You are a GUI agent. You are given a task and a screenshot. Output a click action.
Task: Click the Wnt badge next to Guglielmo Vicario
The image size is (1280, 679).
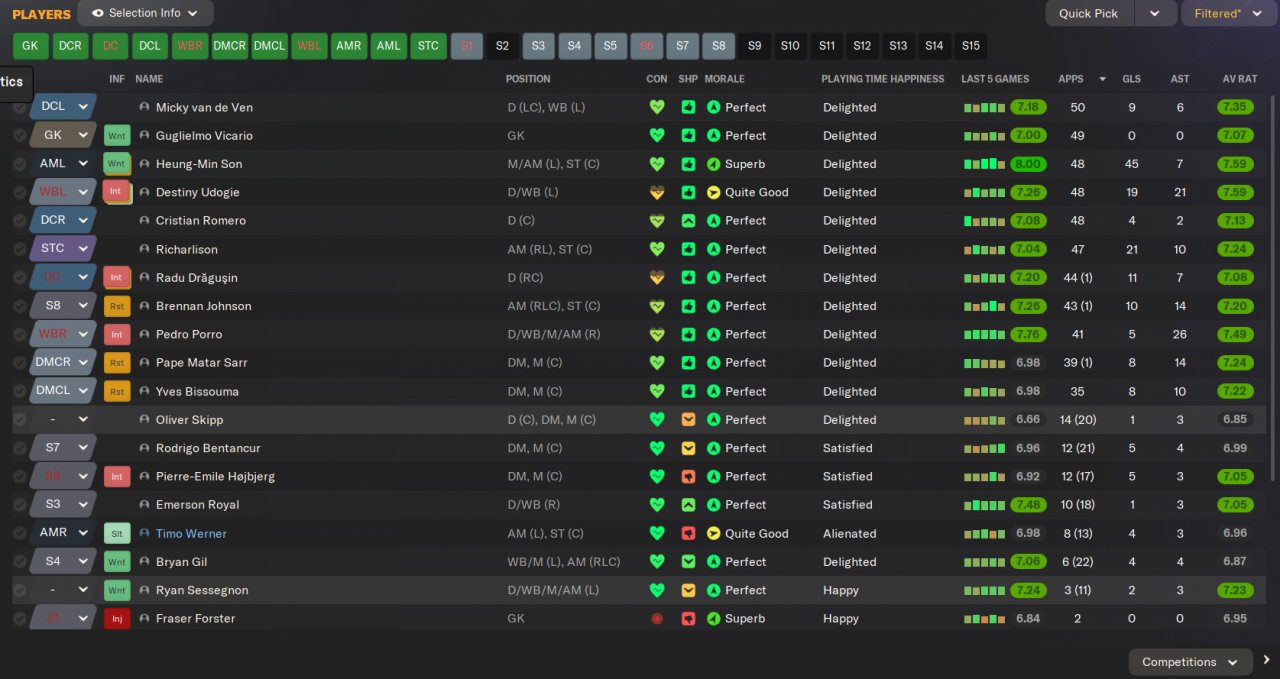(x=117, y=135)
